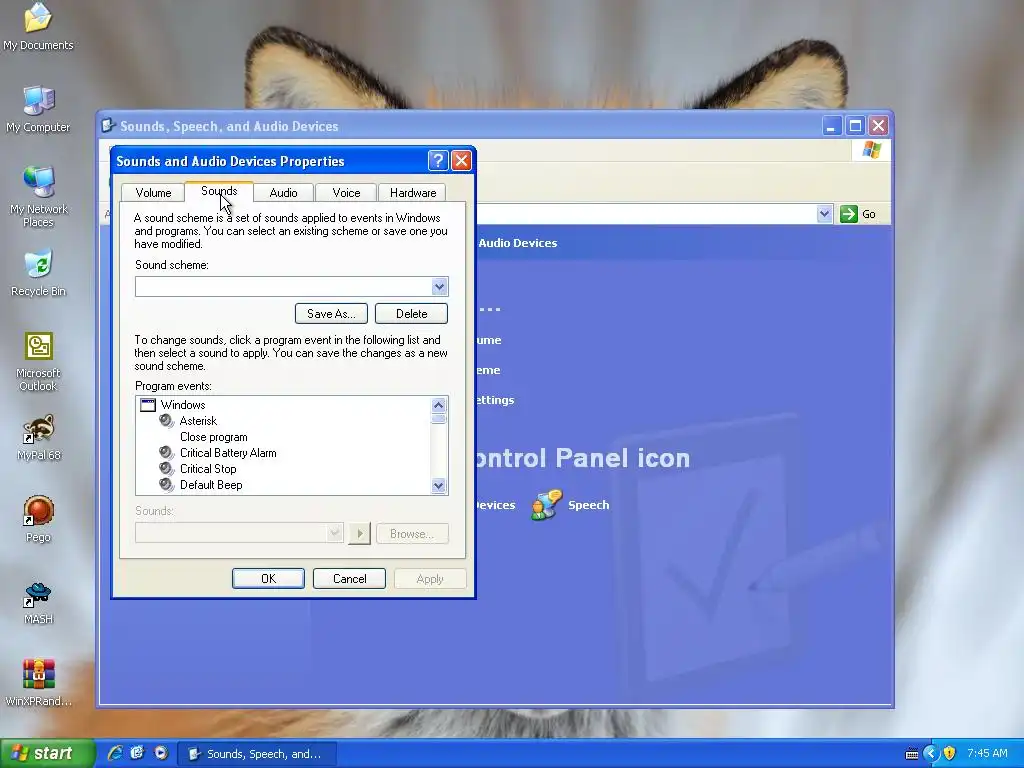Open the Sound scheme dropdown
The width and height of the screenshot is (1024, 768).
click(x=439, y=286)
